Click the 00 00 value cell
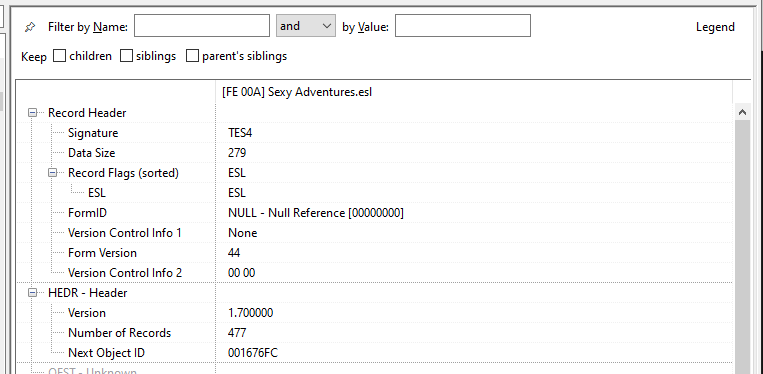Screen dimensions: 763x374 tap(241, 272)
